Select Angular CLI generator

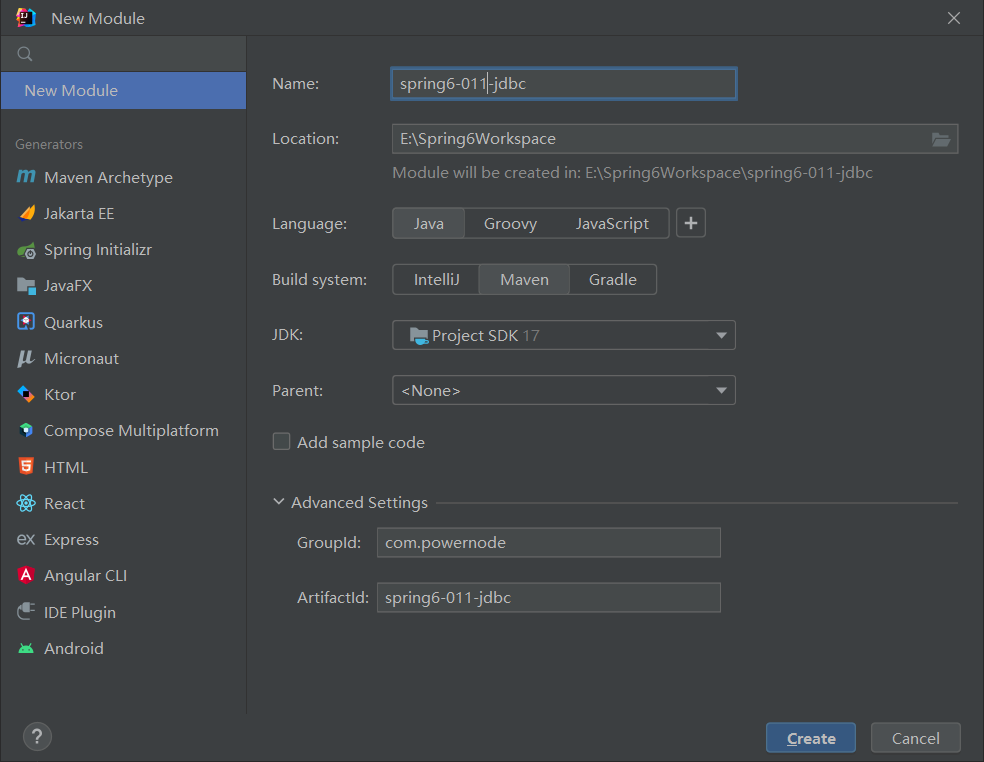pyautogui.click(x=124, y=576)
